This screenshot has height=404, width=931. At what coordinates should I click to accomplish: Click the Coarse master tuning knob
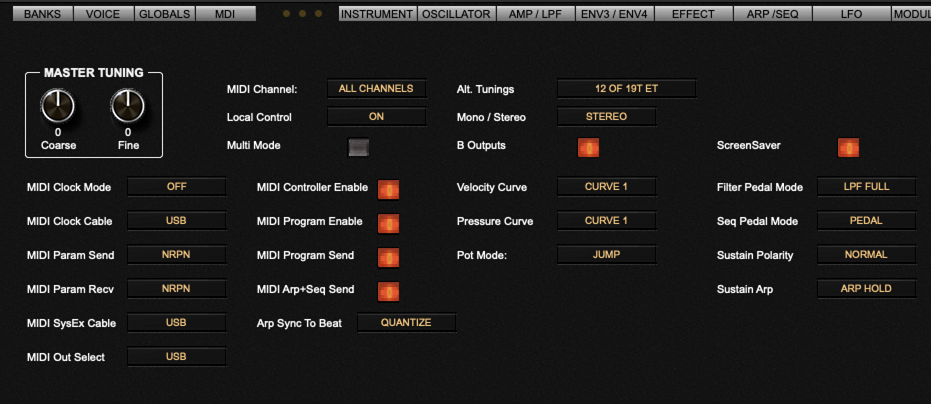[x=58, y=105]
